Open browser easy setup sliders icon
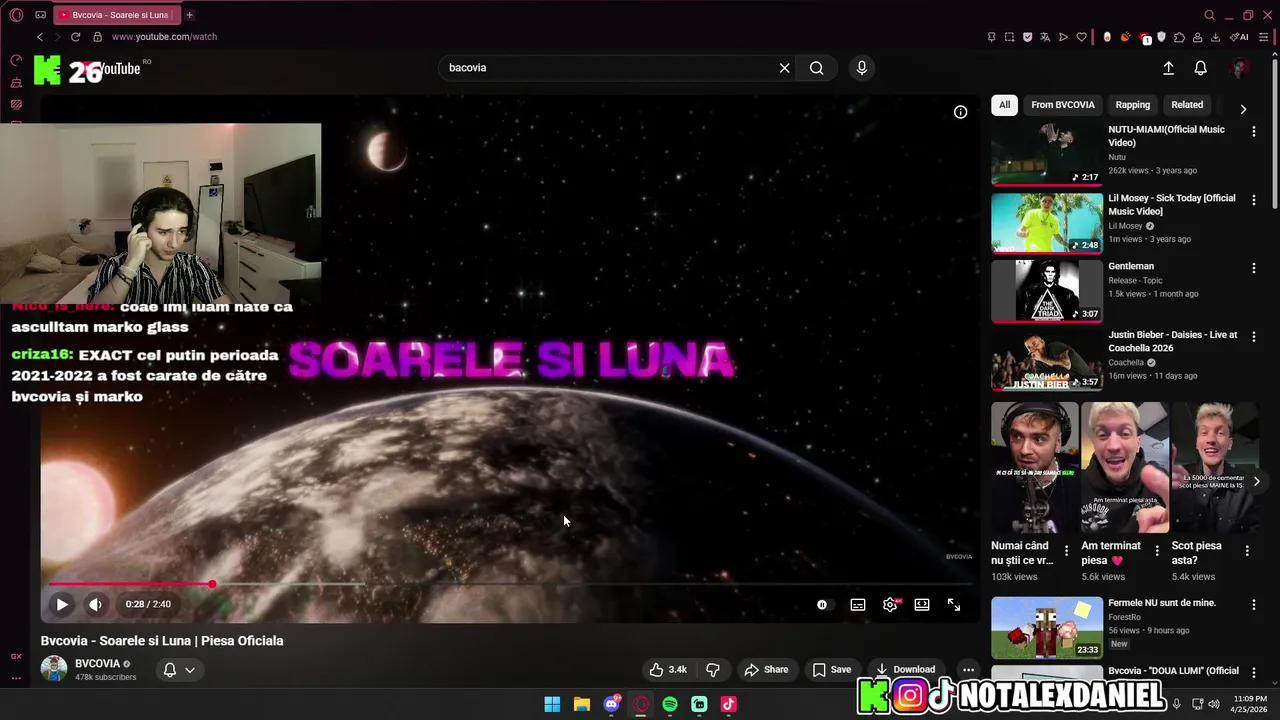This screenshot has width=1280, height=720. (1265, 37)
